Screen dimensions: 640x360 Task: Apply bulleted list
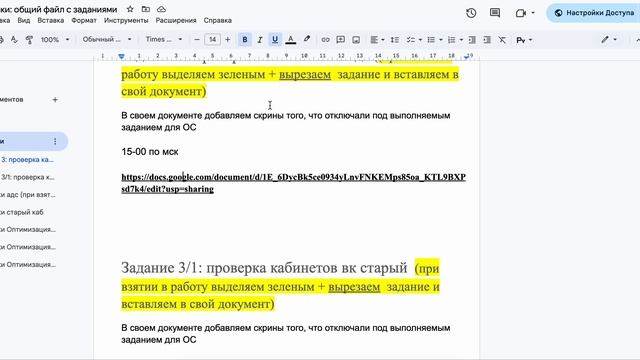(431, 40)
